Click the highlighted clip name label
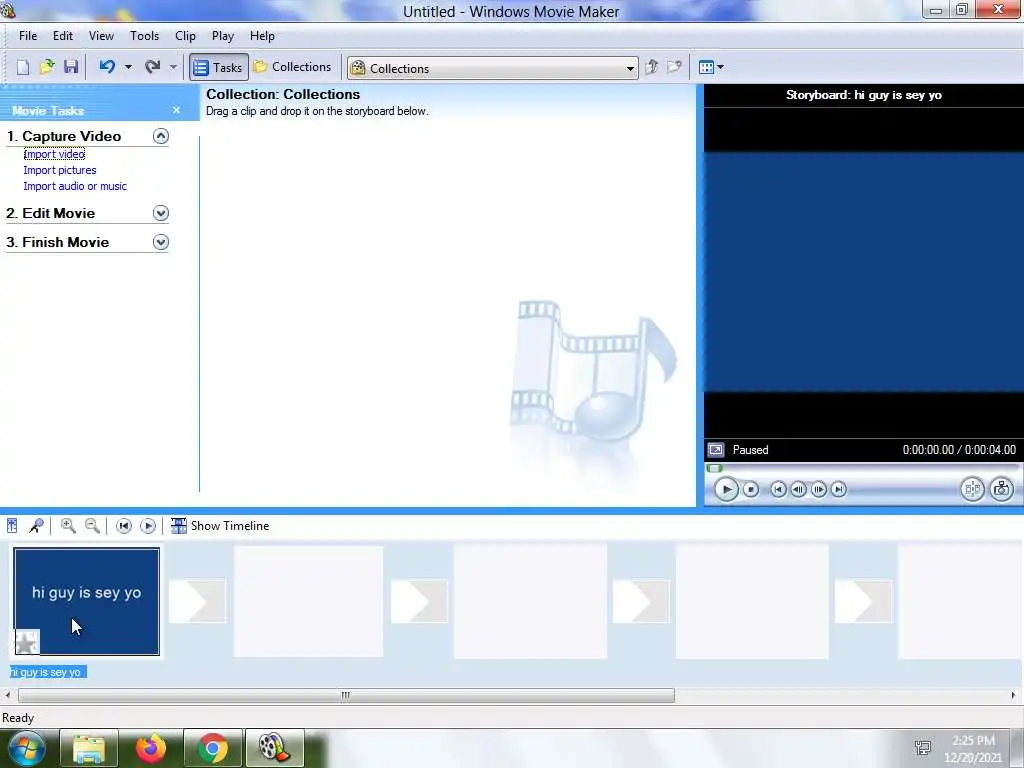Screen dimensions: 1024x768 (x=47, y=672)
